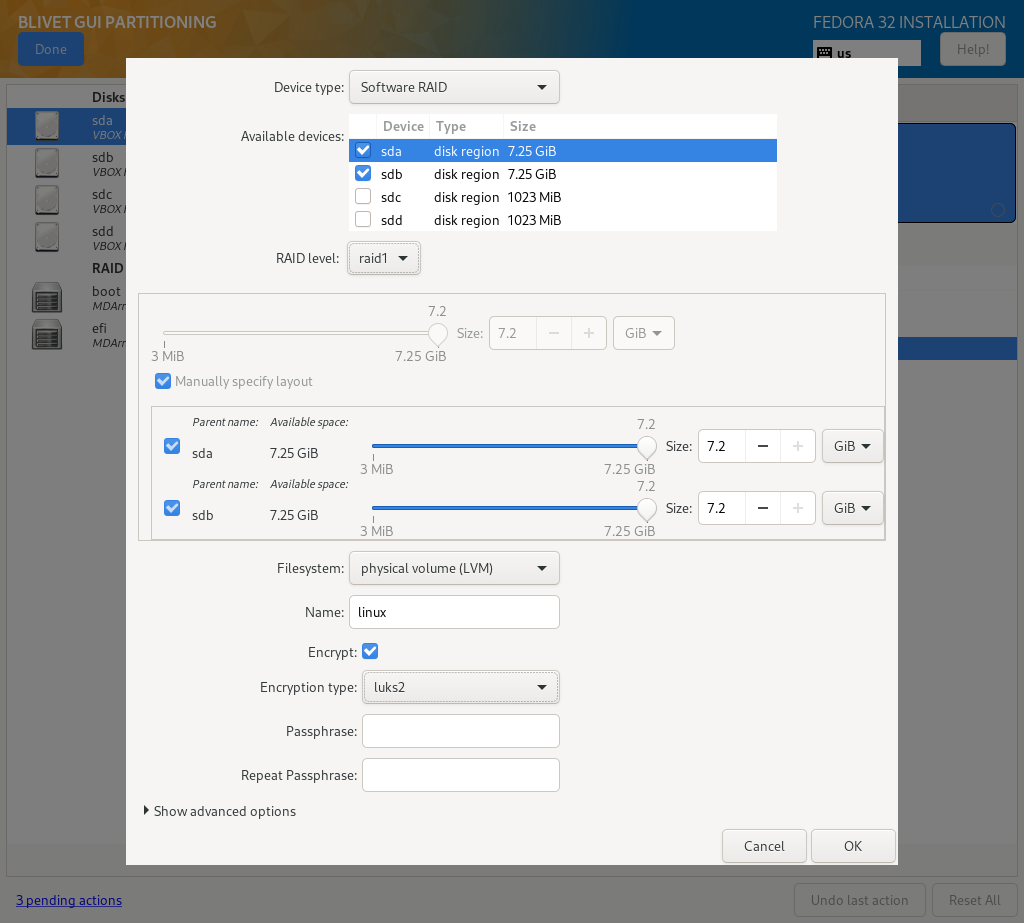1024x923 pixels.
Task: Open the Device type dropdown
Action: [454, 87]
